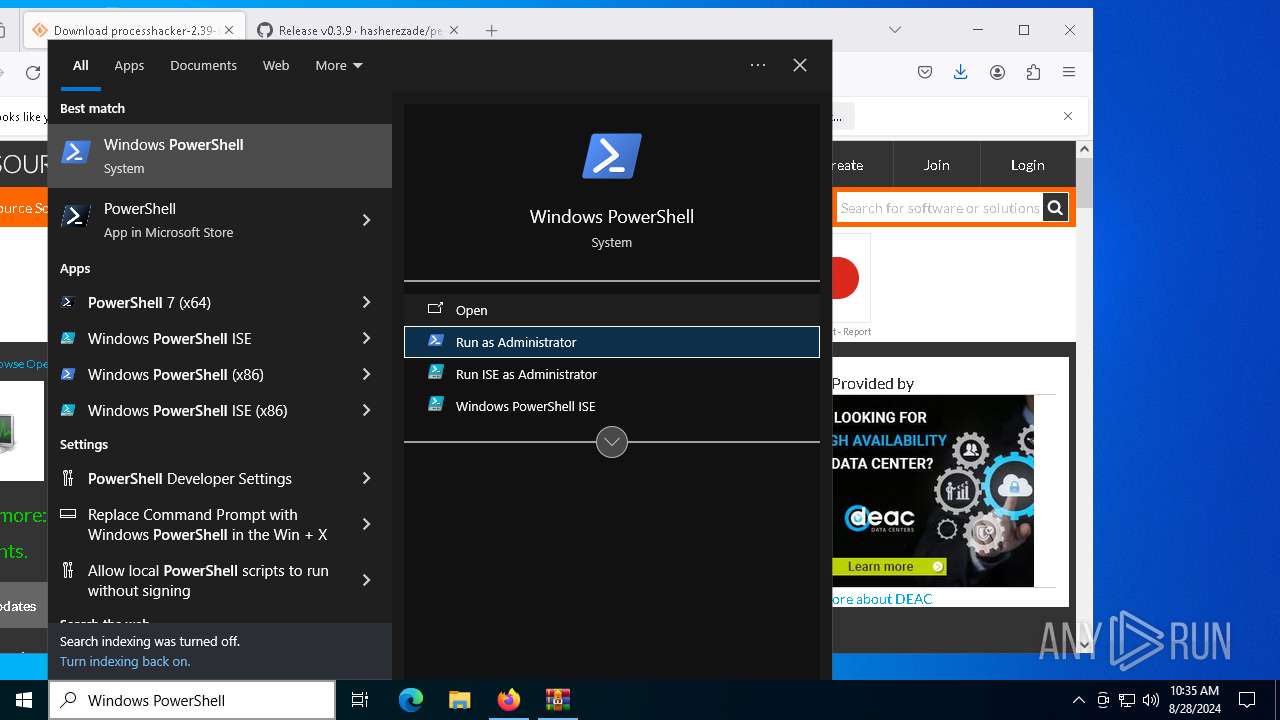Open Allow local PowerShell scripts setting
This screenshot has height=720, width=1280.
coord(204,580)
